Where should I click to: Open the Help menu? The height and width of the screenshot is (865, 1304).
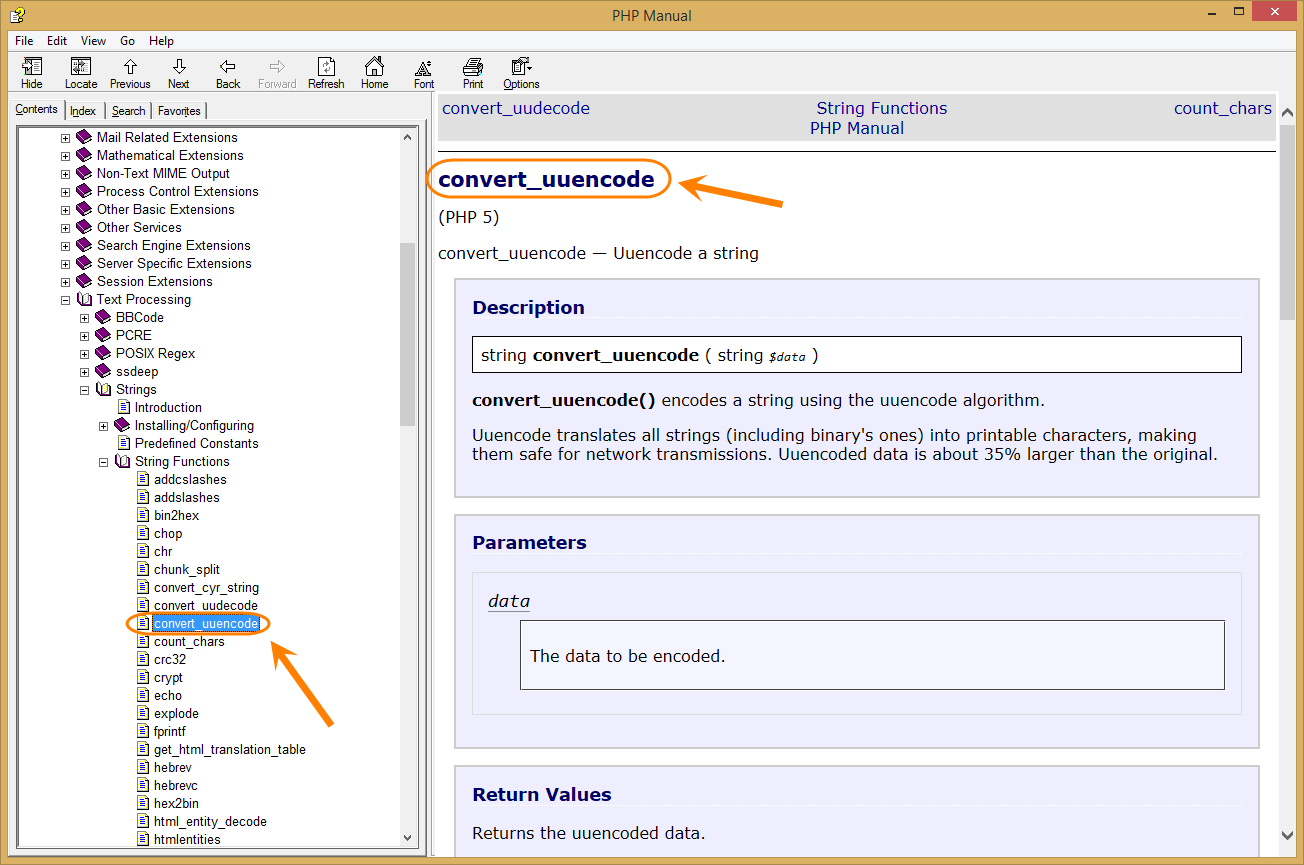click(161, 41)
